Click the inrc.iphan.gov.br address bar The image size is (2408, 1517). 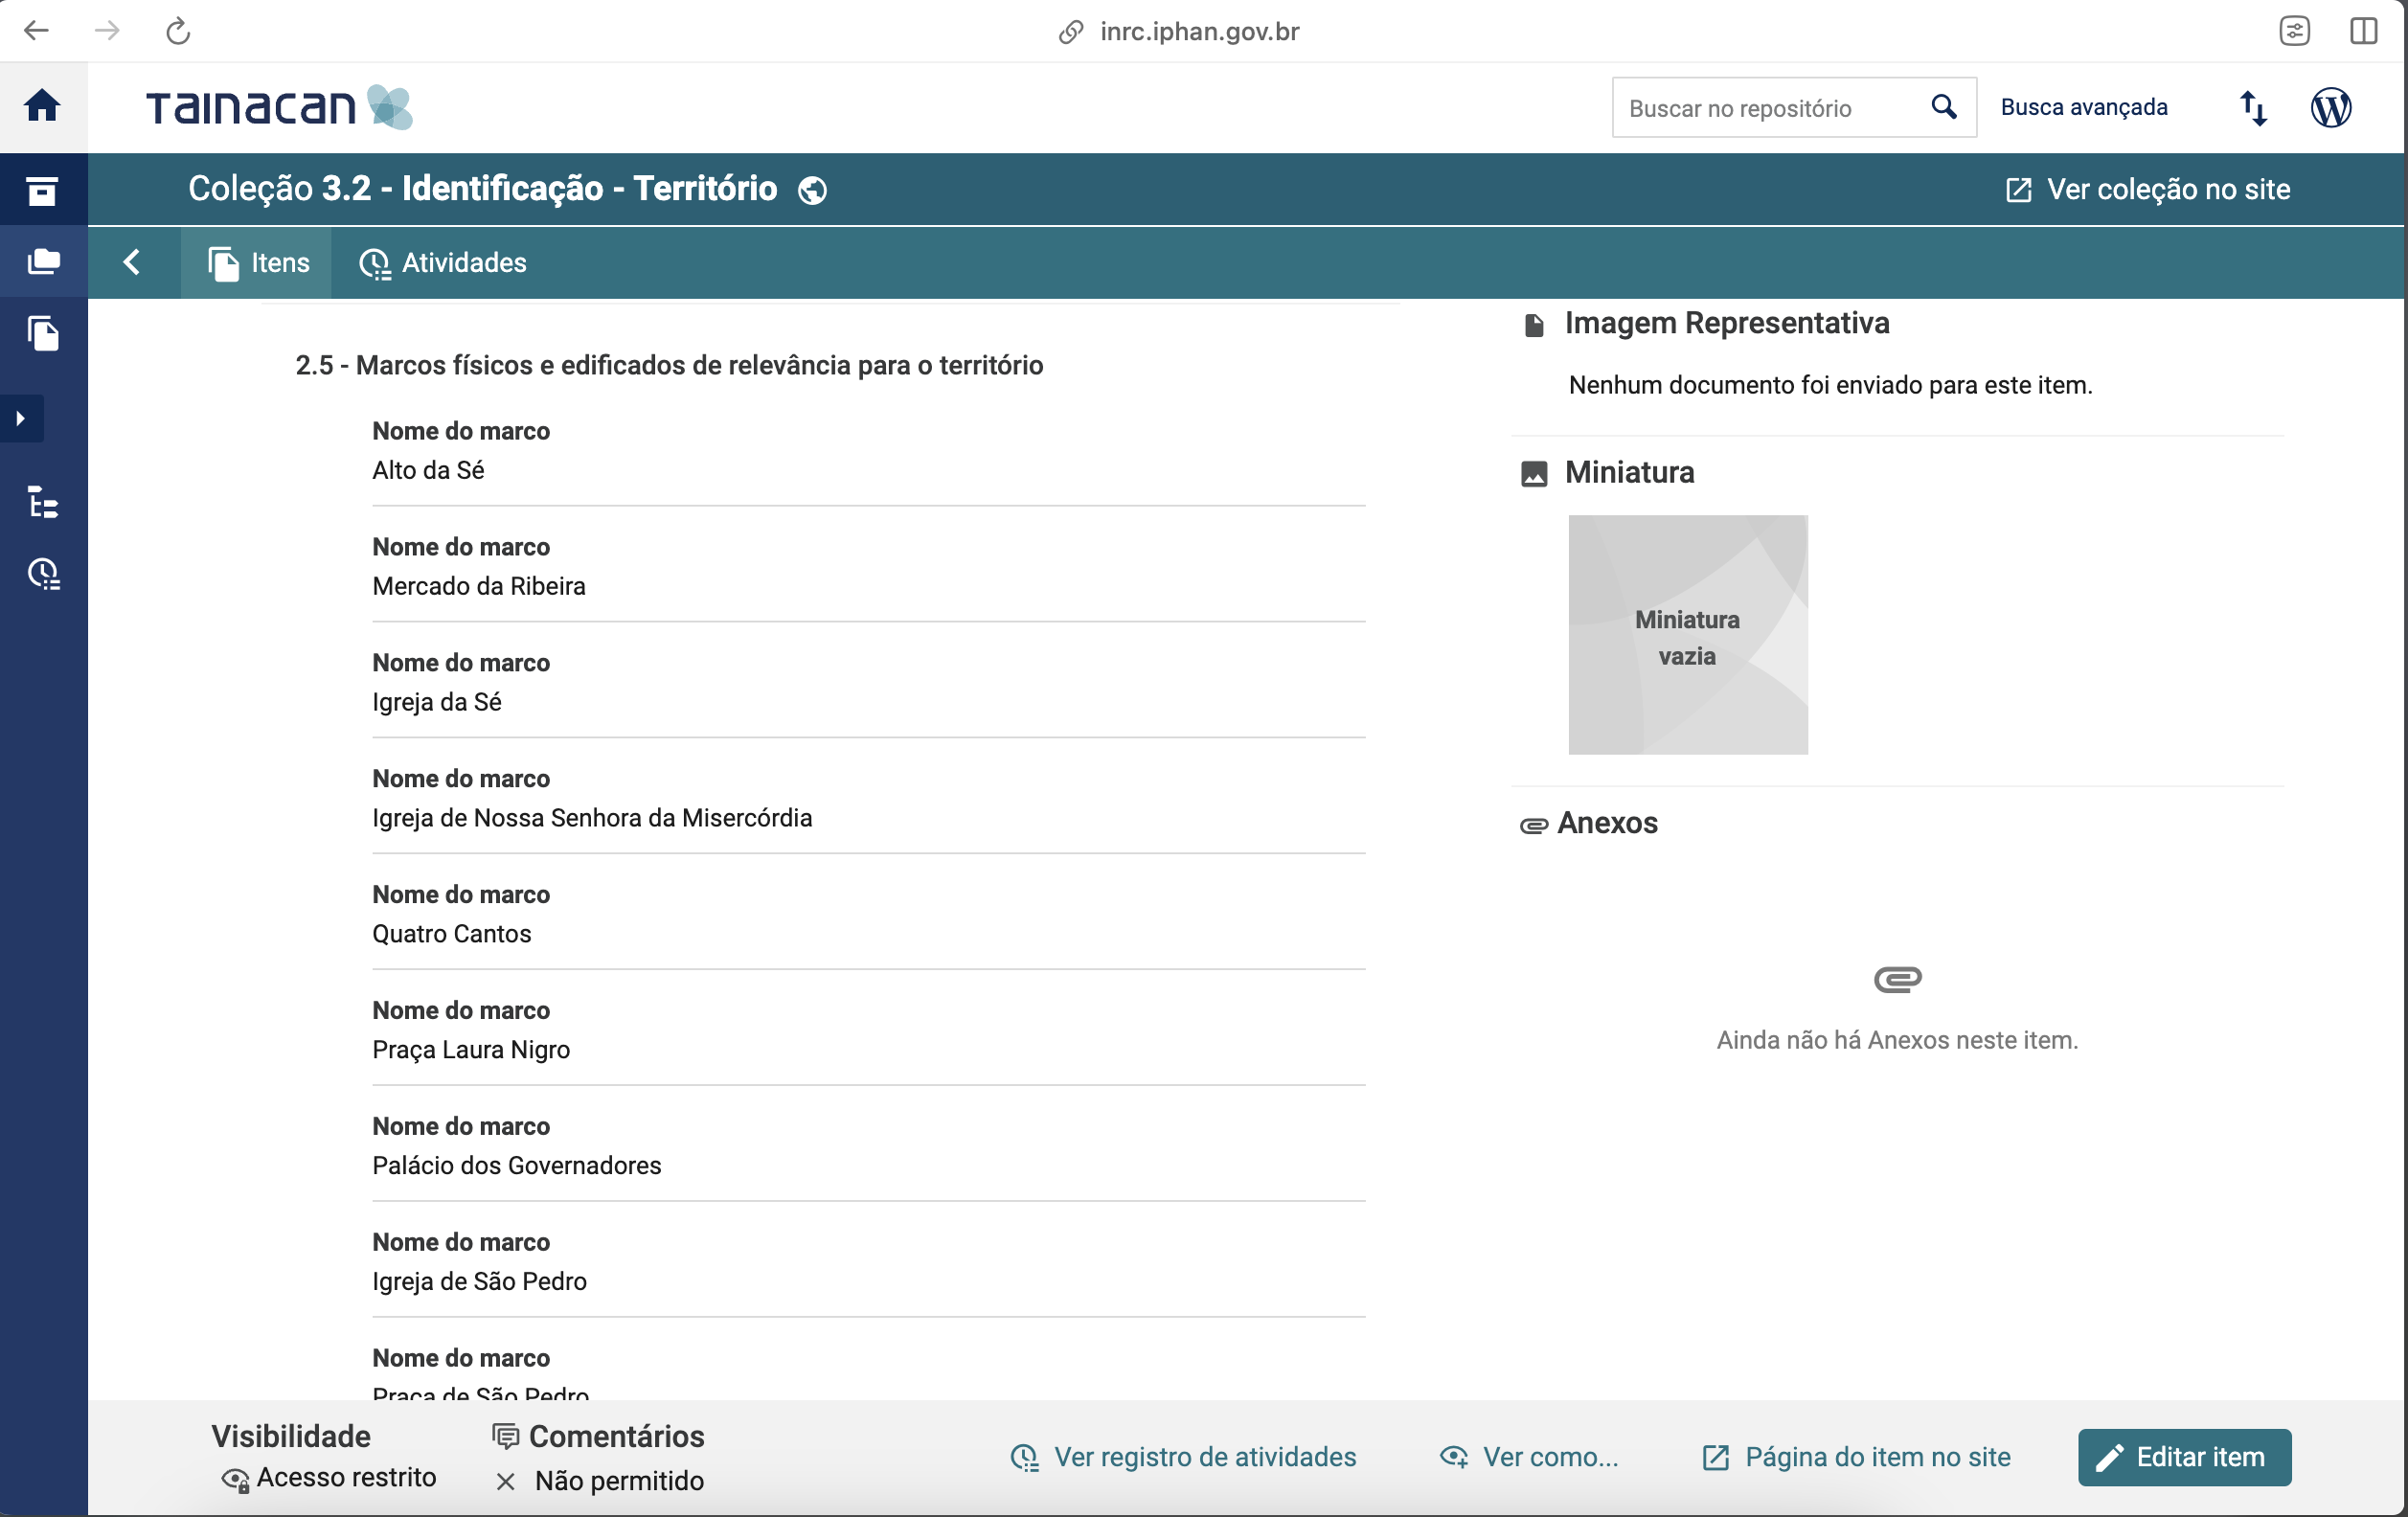(1180, 31)
